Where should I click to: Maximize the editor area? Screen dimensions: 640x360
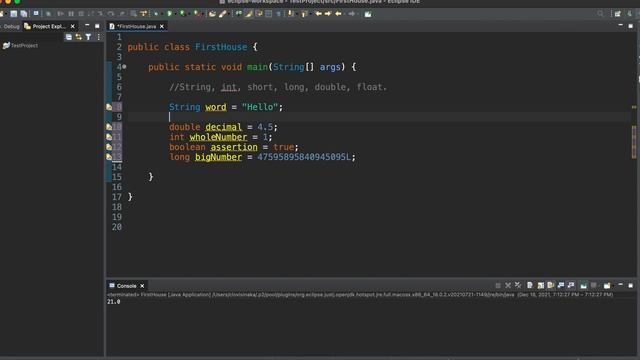(x=631, y=26)
